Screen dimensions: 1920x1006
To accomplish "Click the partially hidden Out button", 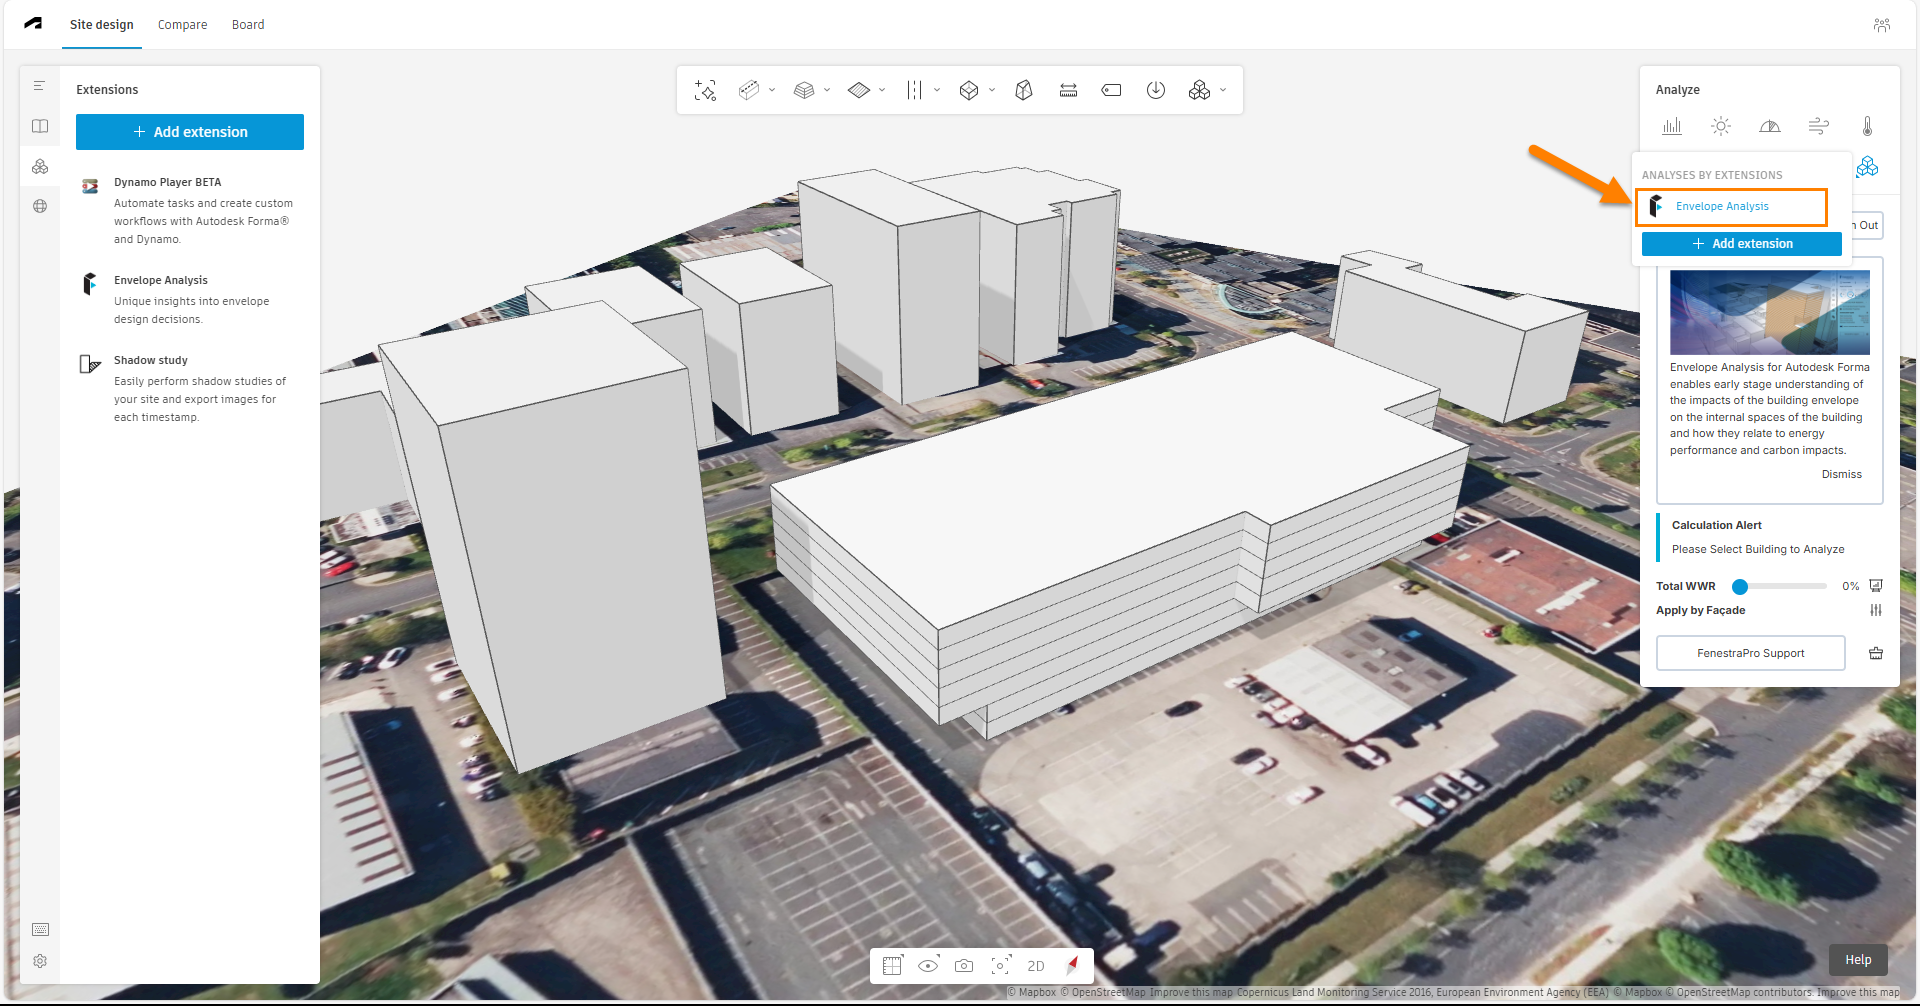I will tap(1866, 225).
